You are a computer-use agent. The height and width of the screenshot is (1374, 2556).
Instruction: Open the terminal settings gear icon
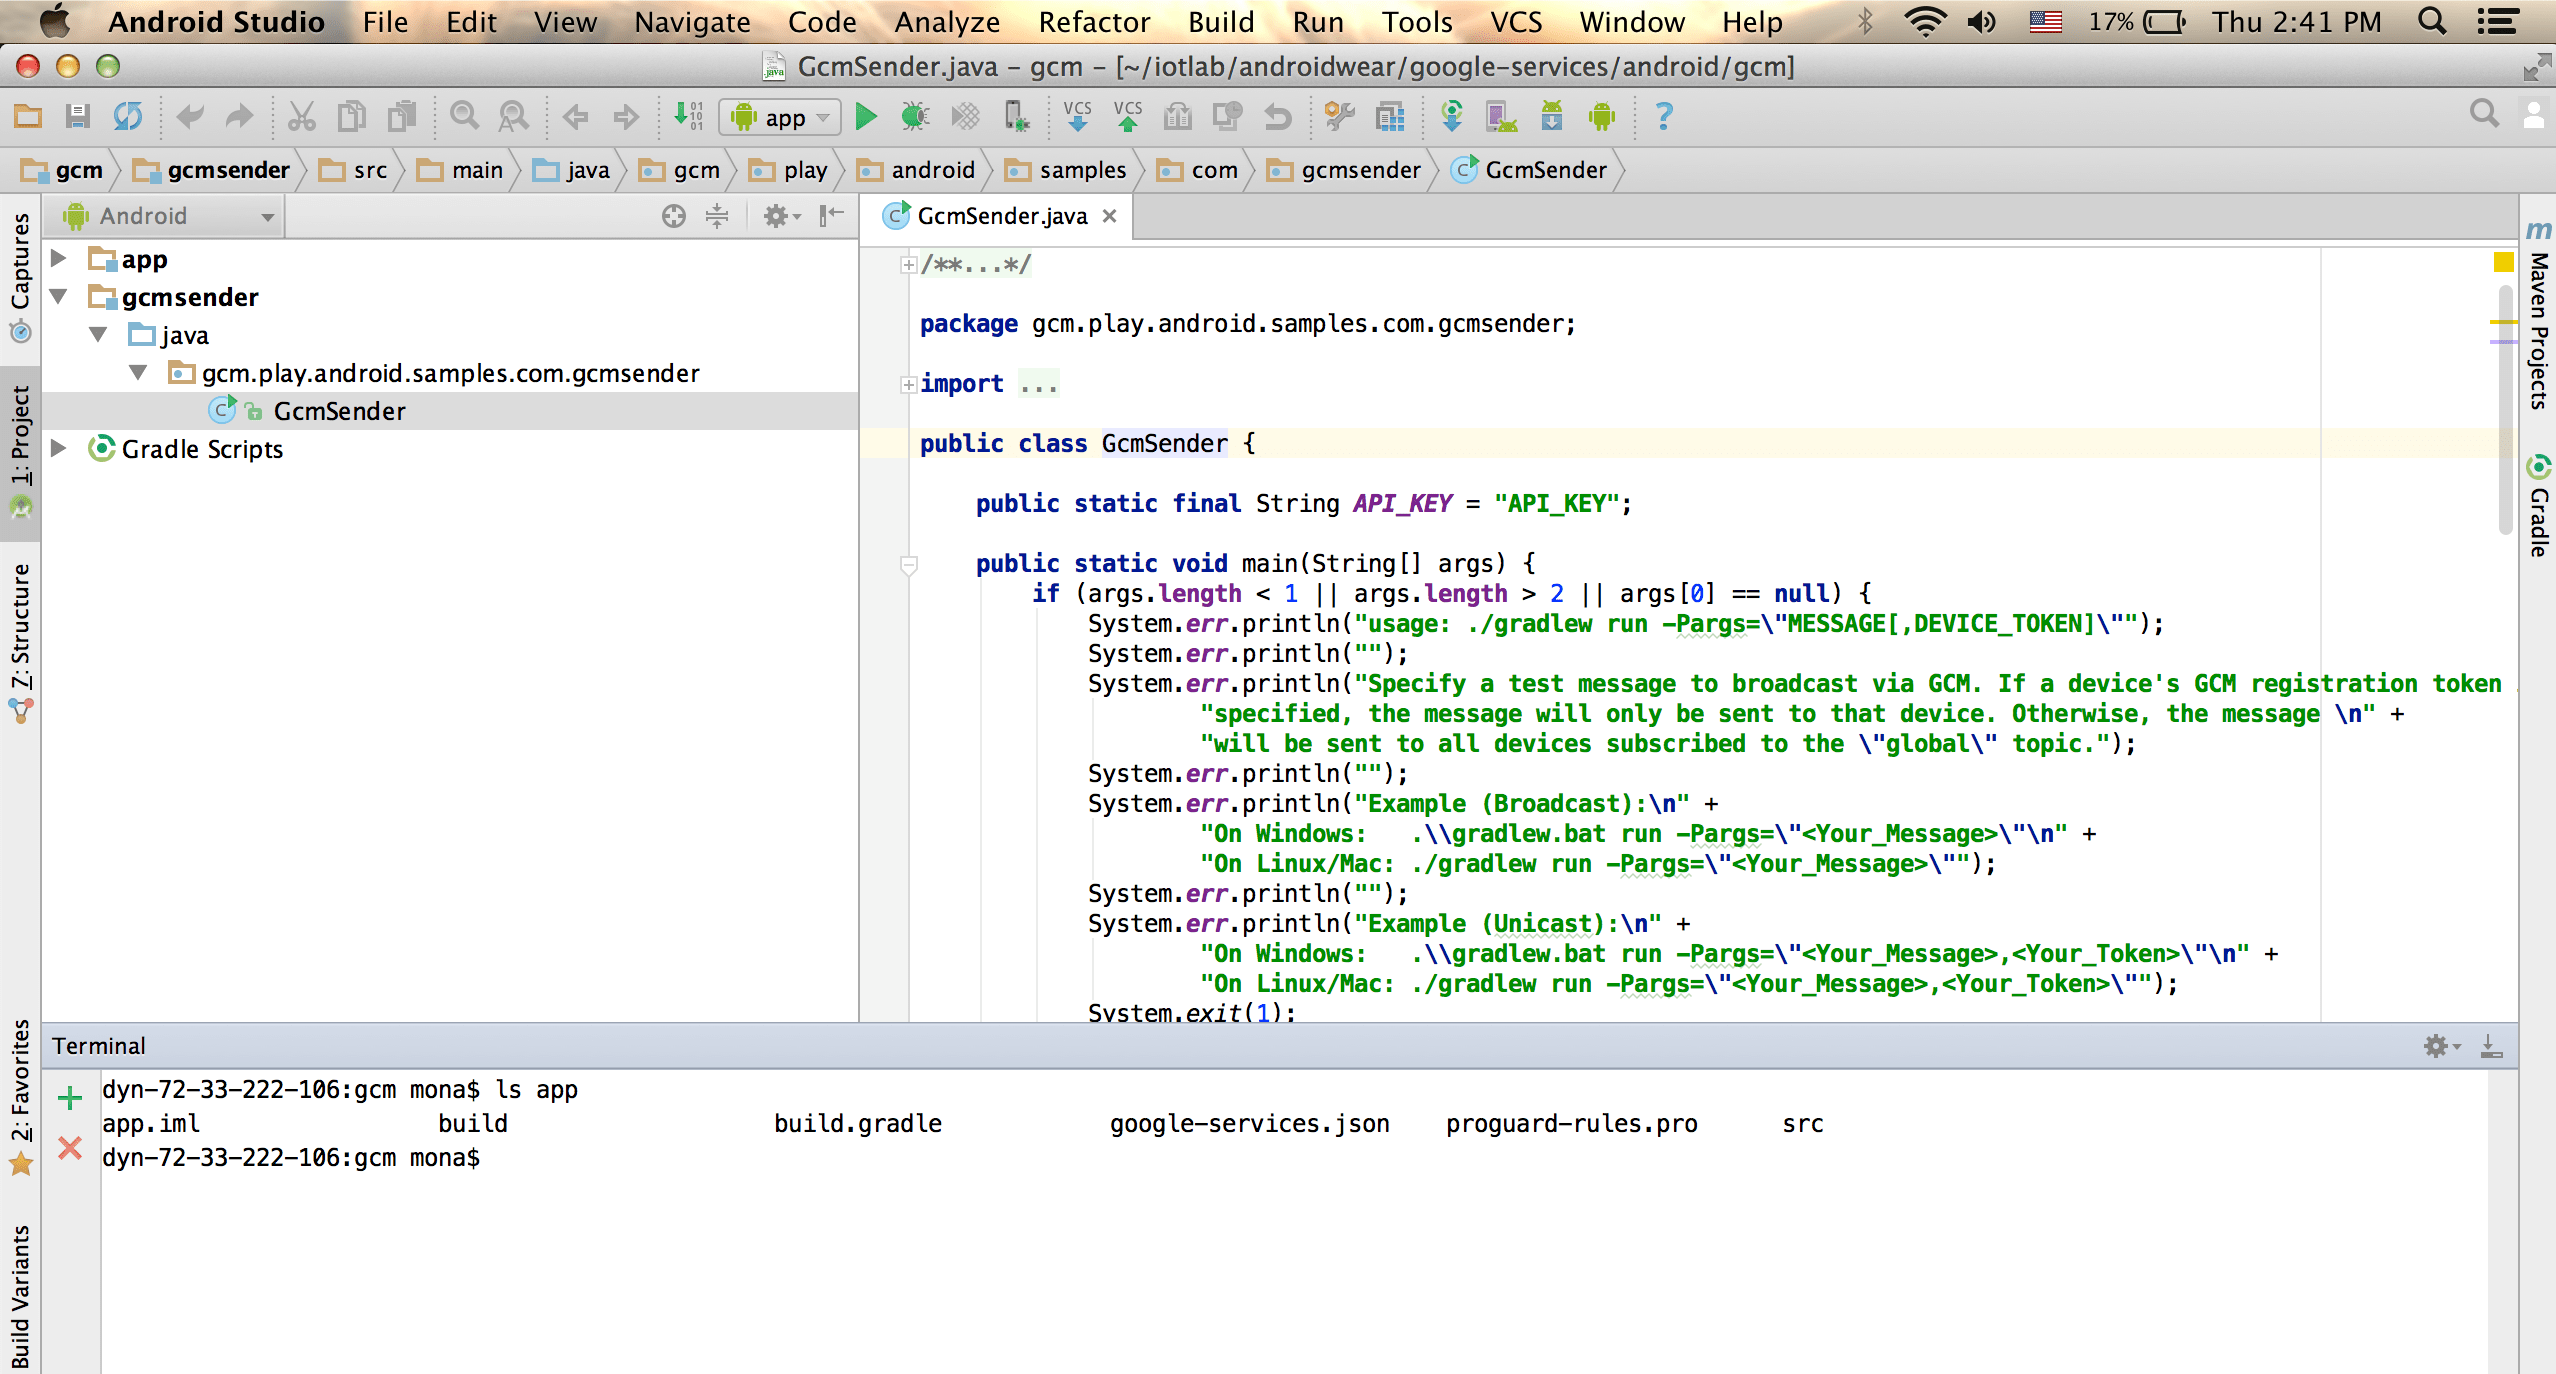point(2438,1045)
